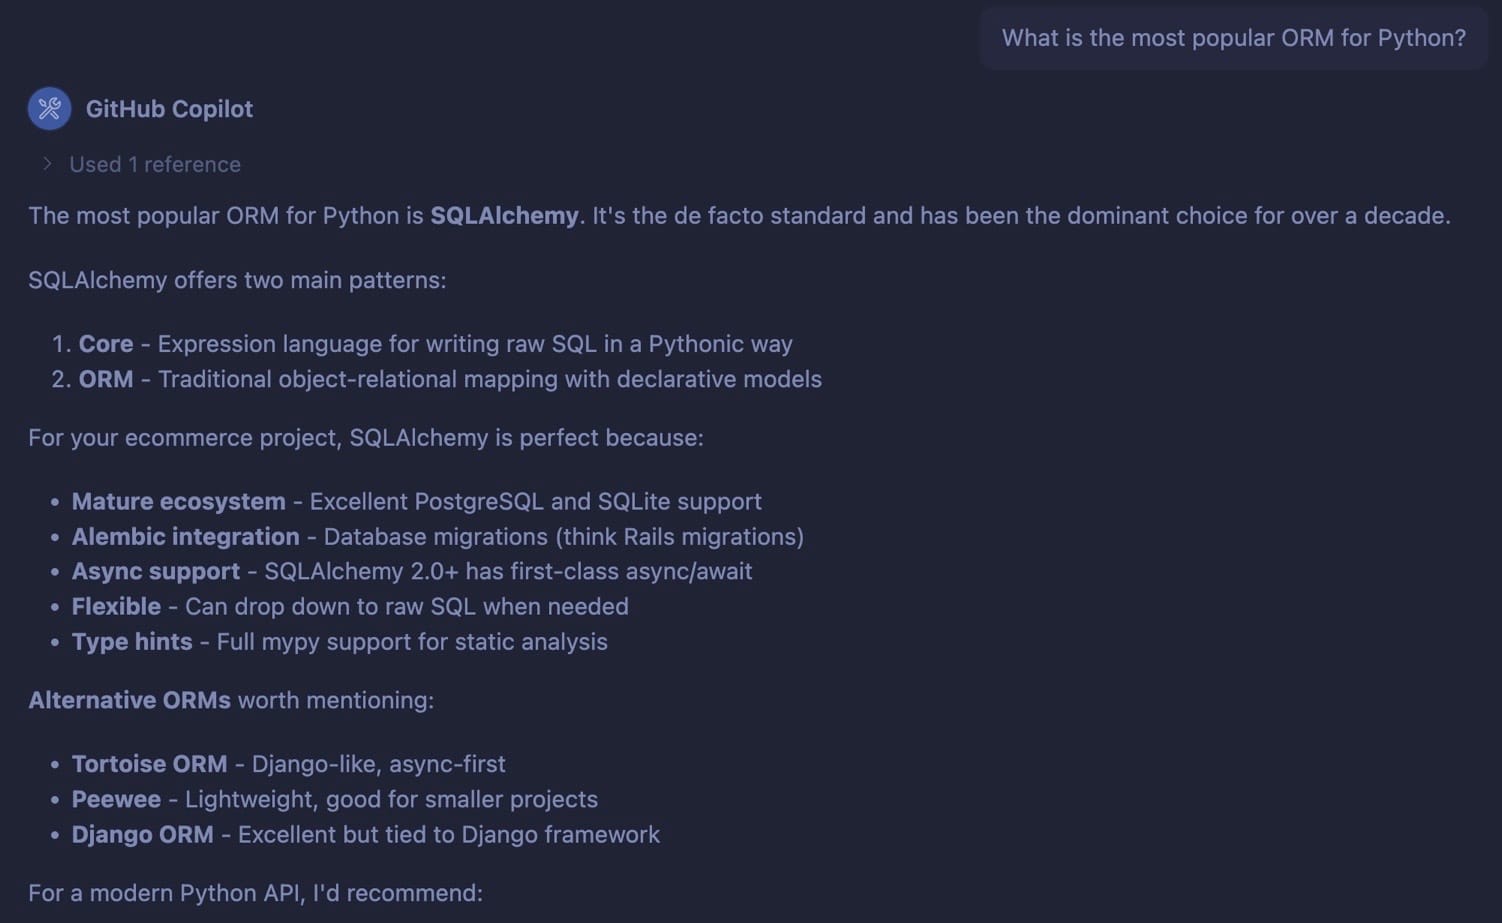Select the user's ORM question bubble
The image size is (1502, 923).
click(1233, 38)
